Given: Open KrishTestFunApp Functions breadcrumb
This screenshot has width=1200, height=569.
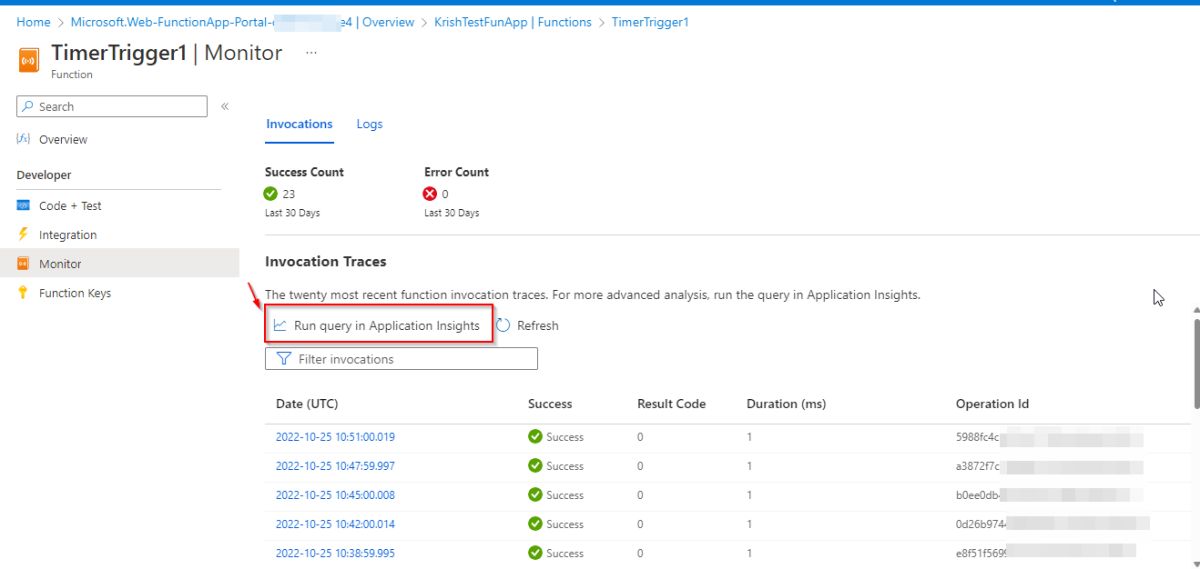Looking at the screenshot, I should tap(512, 22).
